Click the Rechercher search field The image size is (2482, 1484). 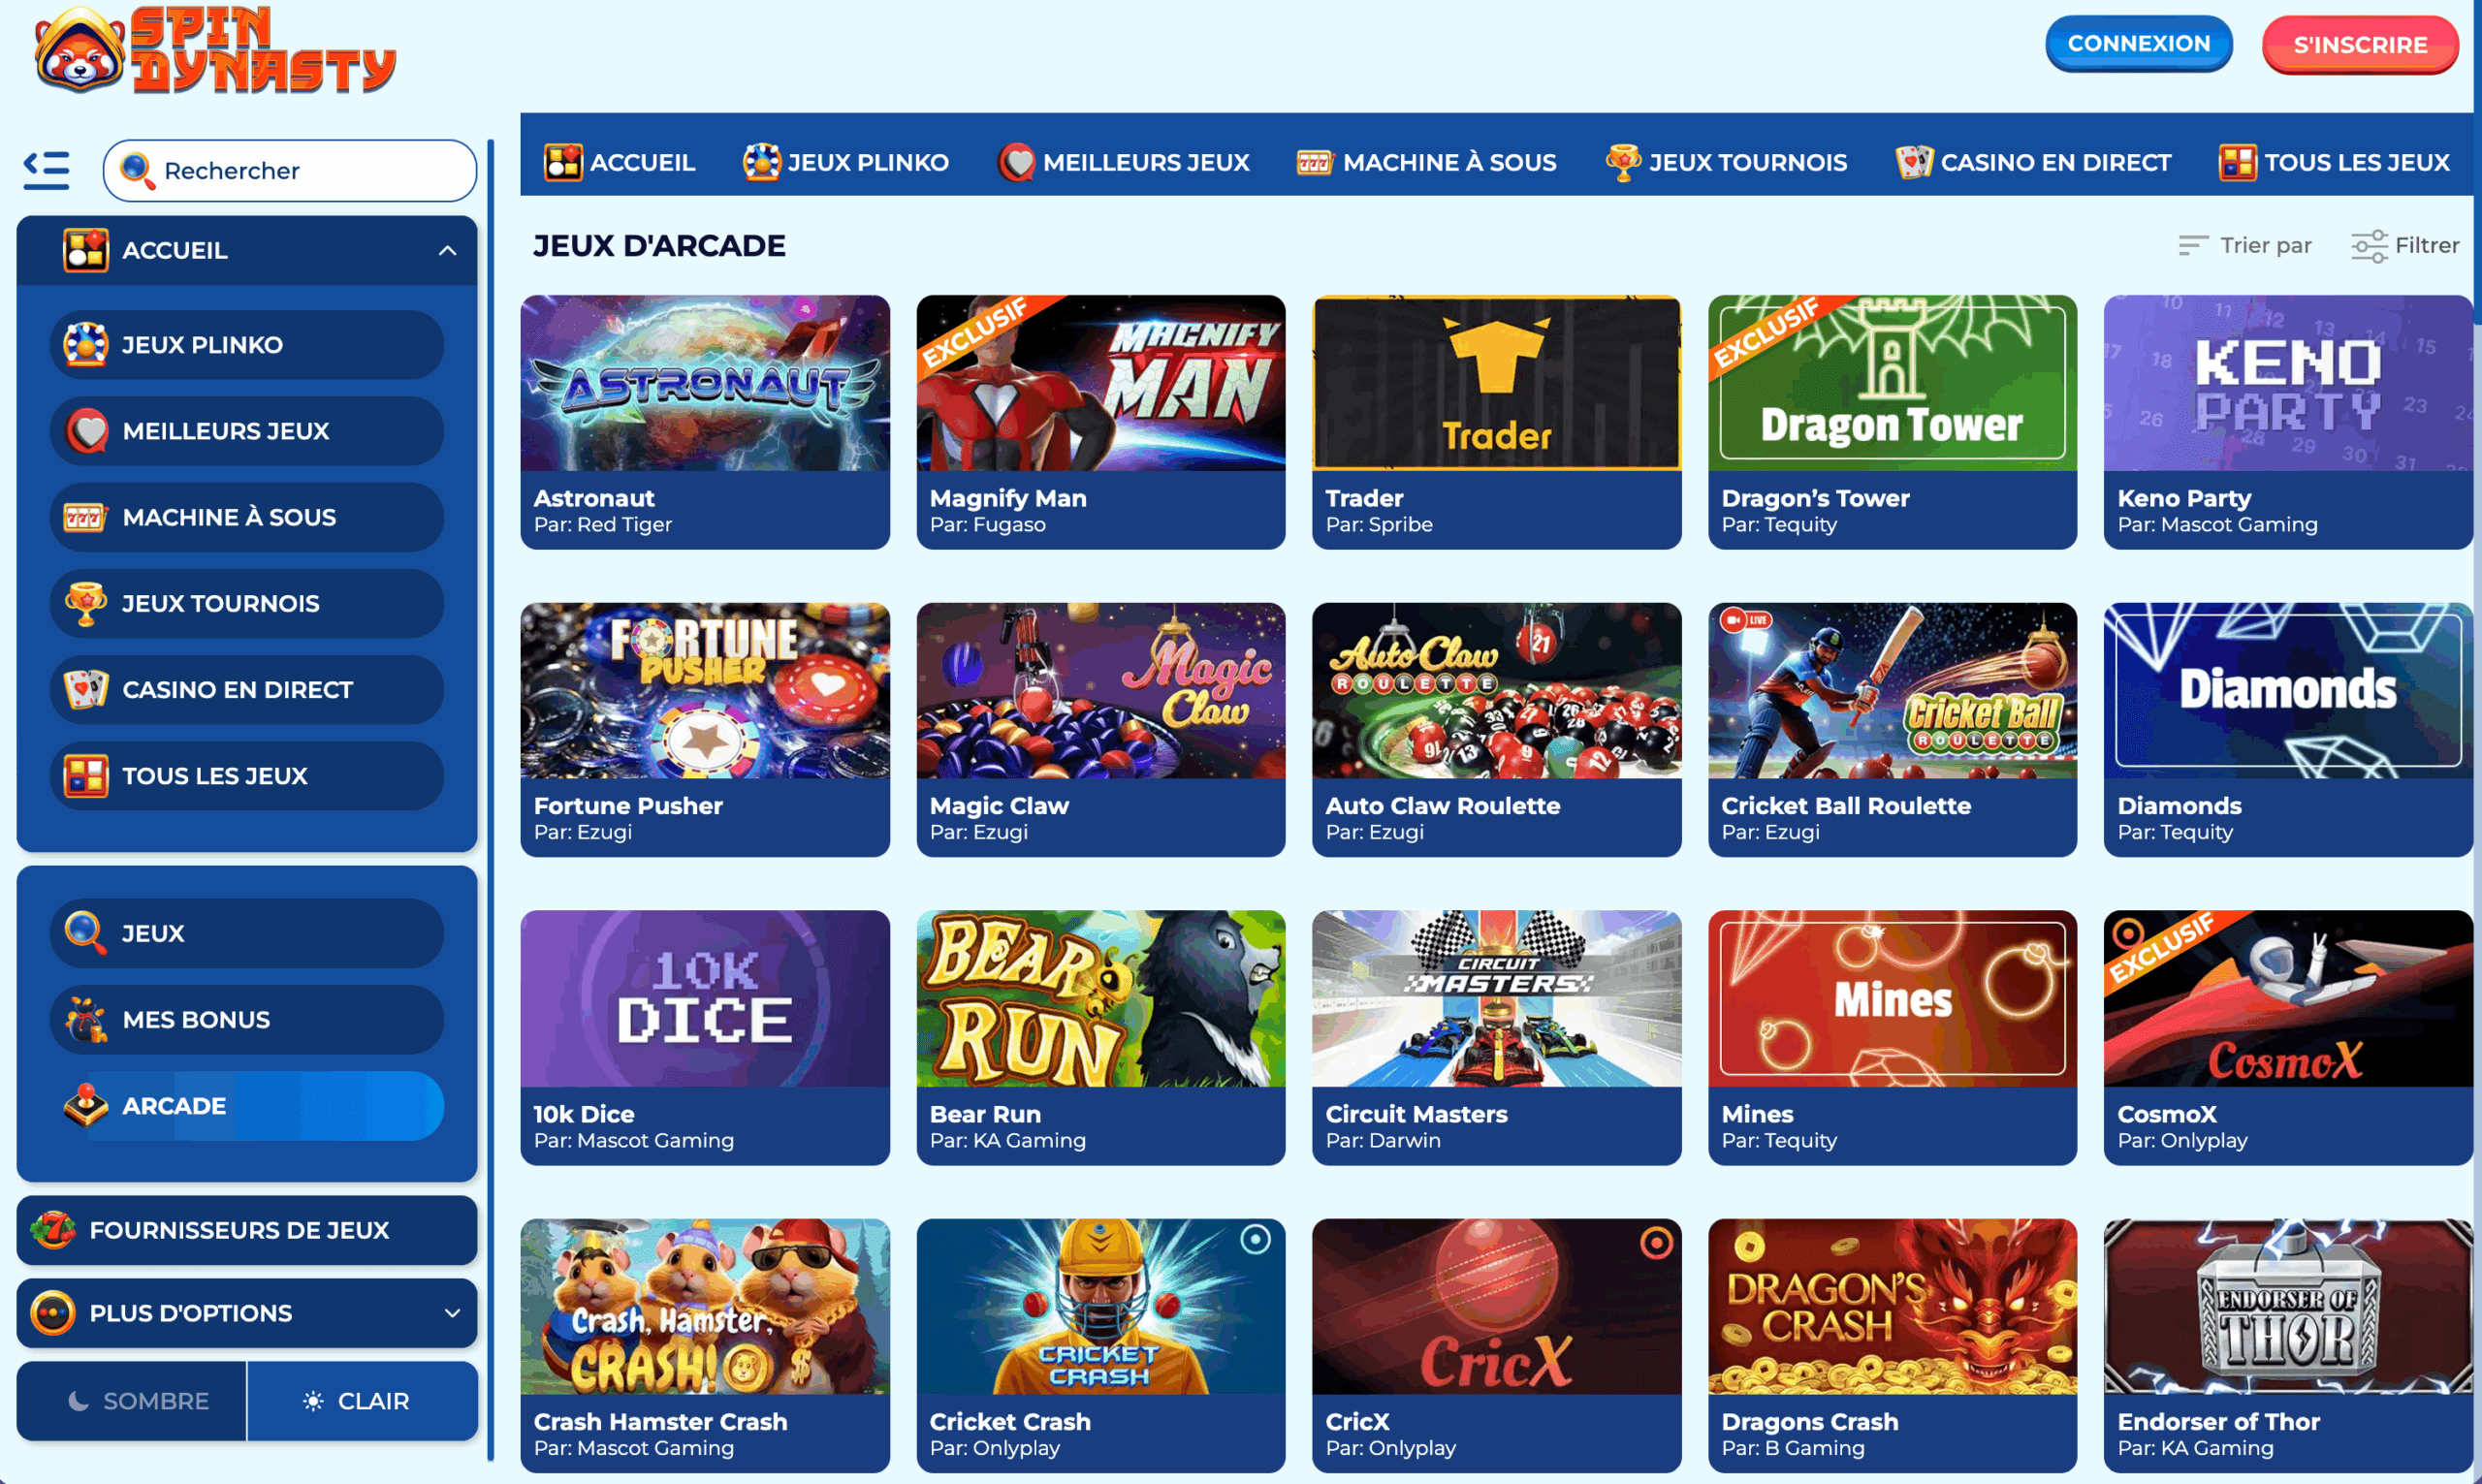tap(290, 170)
